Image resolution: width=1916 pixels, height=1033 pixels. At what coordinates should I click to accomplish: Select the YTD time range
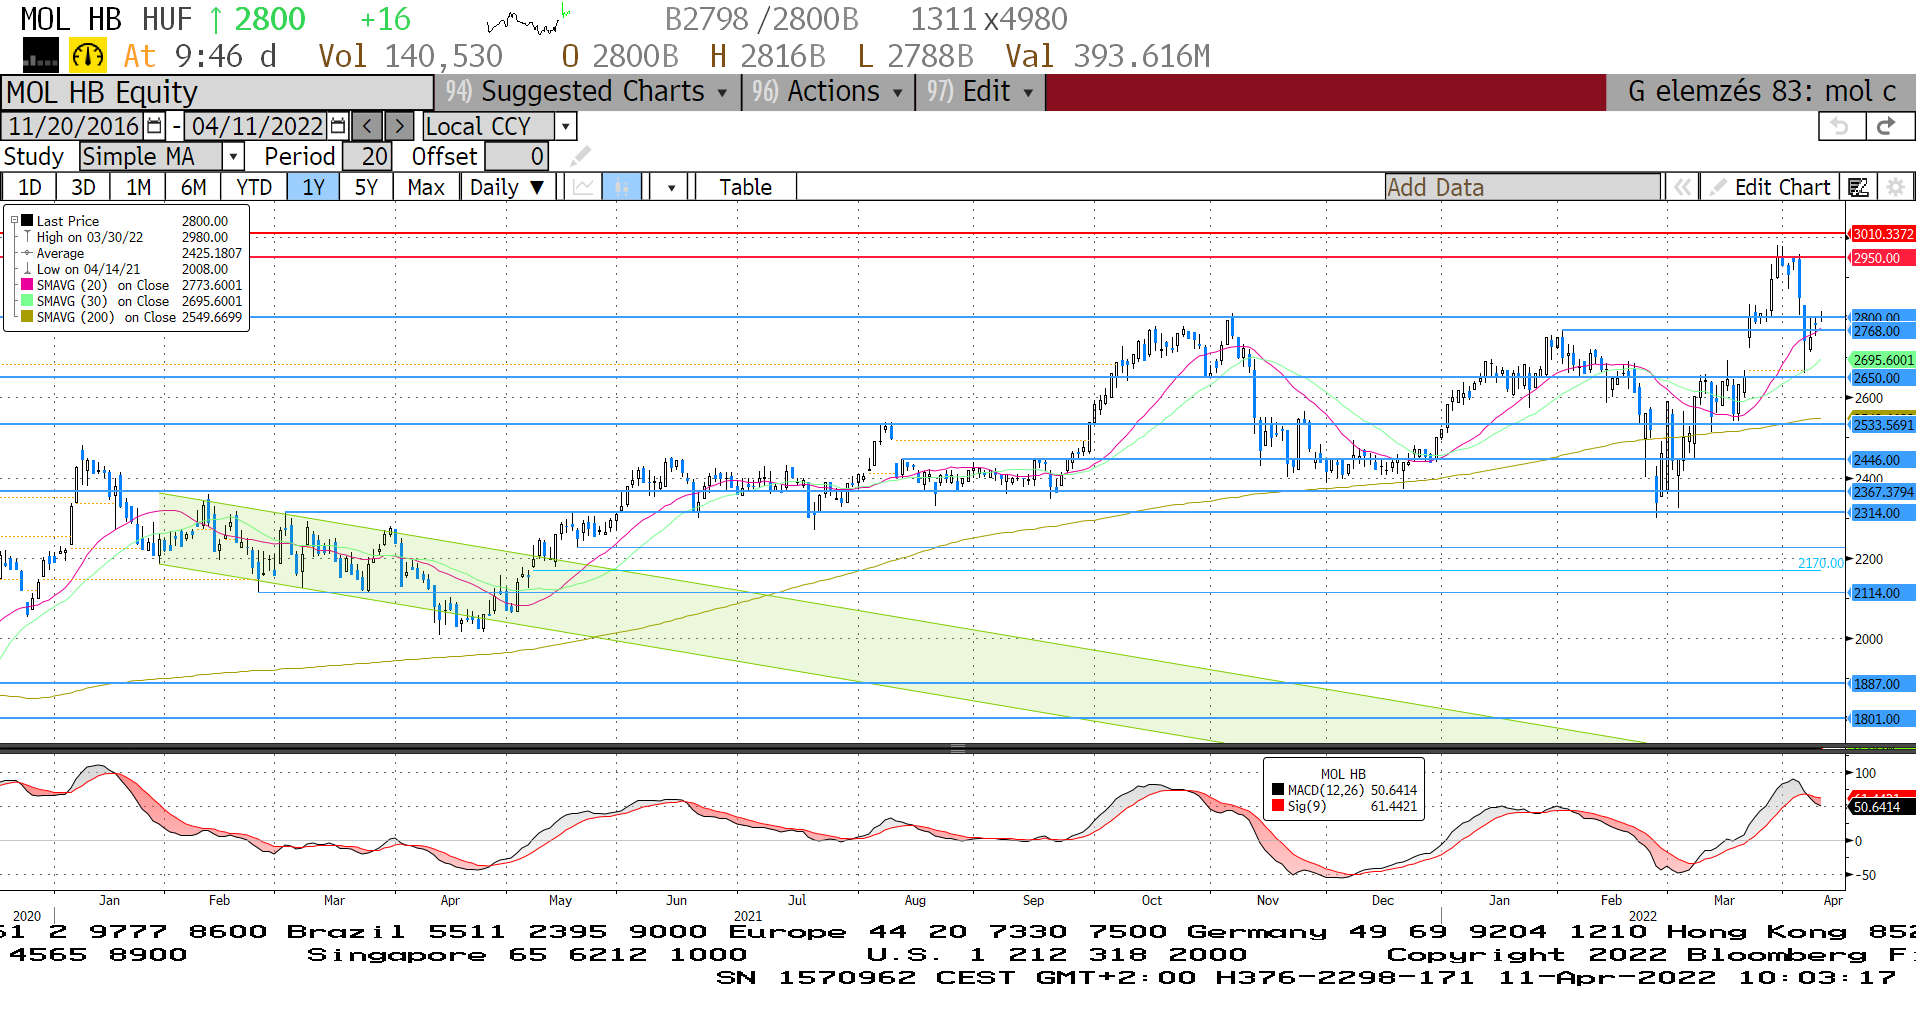tap(254, 187)
